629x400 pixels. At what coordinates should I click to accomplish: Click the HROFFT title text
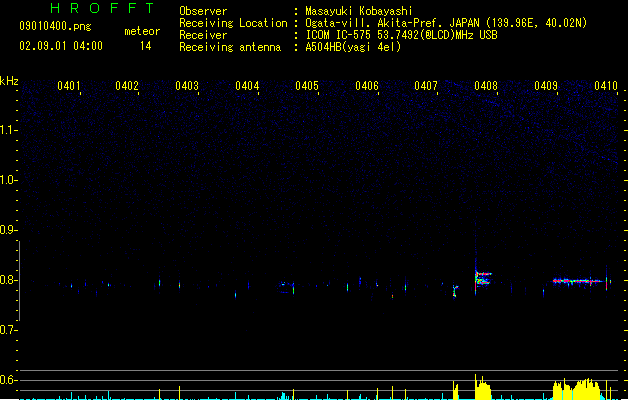103,8
